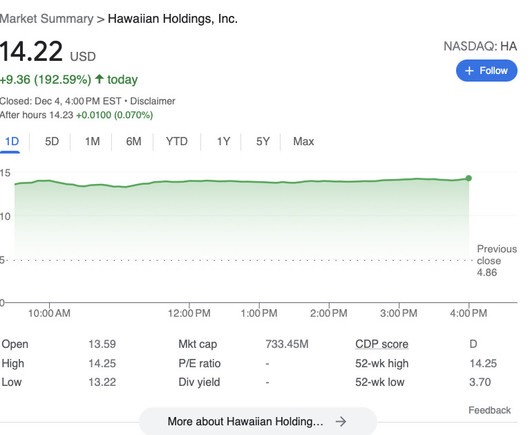530x435 pixels.
Task: Select the 1Y time range
Action: pos(223,141)
